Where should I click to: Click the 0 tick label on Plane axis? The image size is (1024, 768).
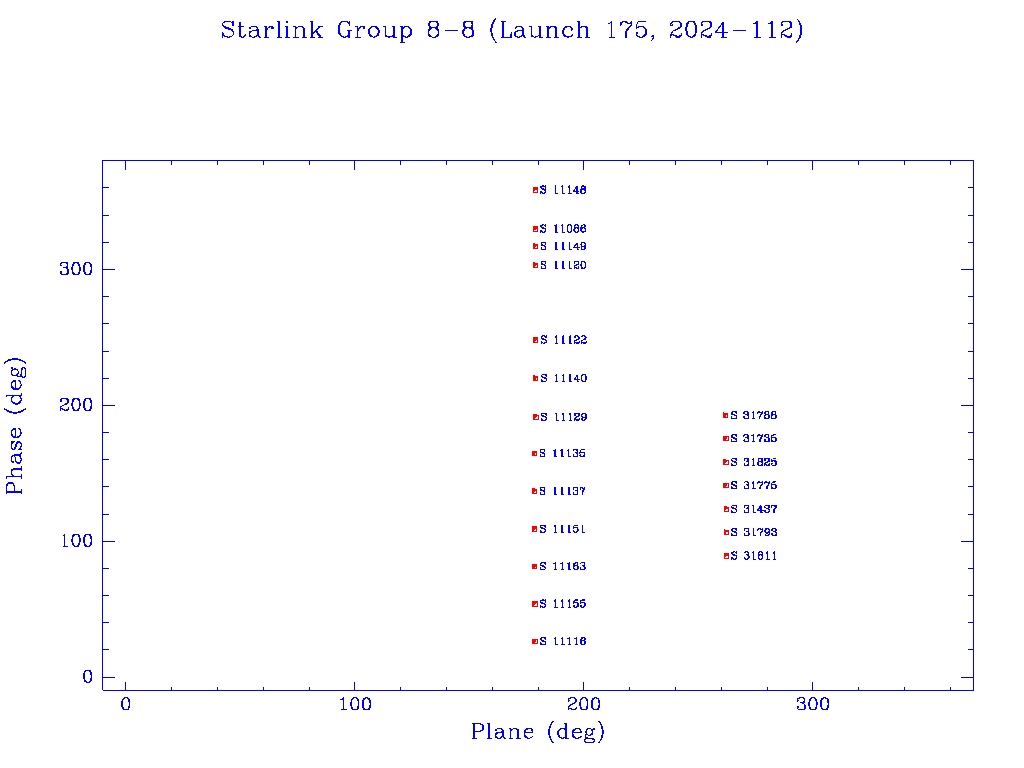[x=125, y=704]
